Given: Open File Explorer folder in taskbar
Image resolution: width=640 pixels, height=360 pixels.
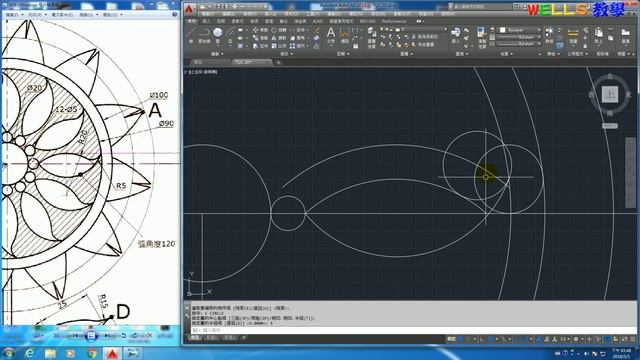Looking at the screenshot, I should click(x=50, y=353).
